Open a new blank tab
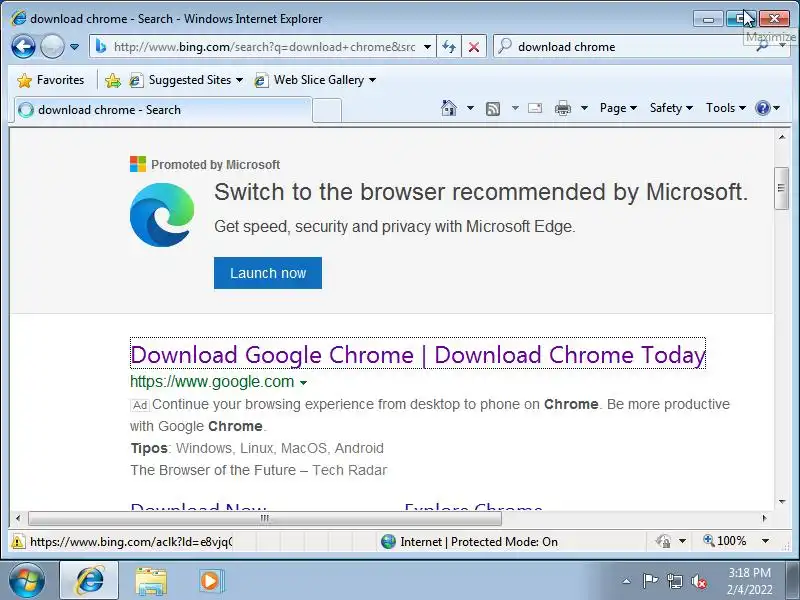Viewport: 800px width, 600px height. point(327,110)
